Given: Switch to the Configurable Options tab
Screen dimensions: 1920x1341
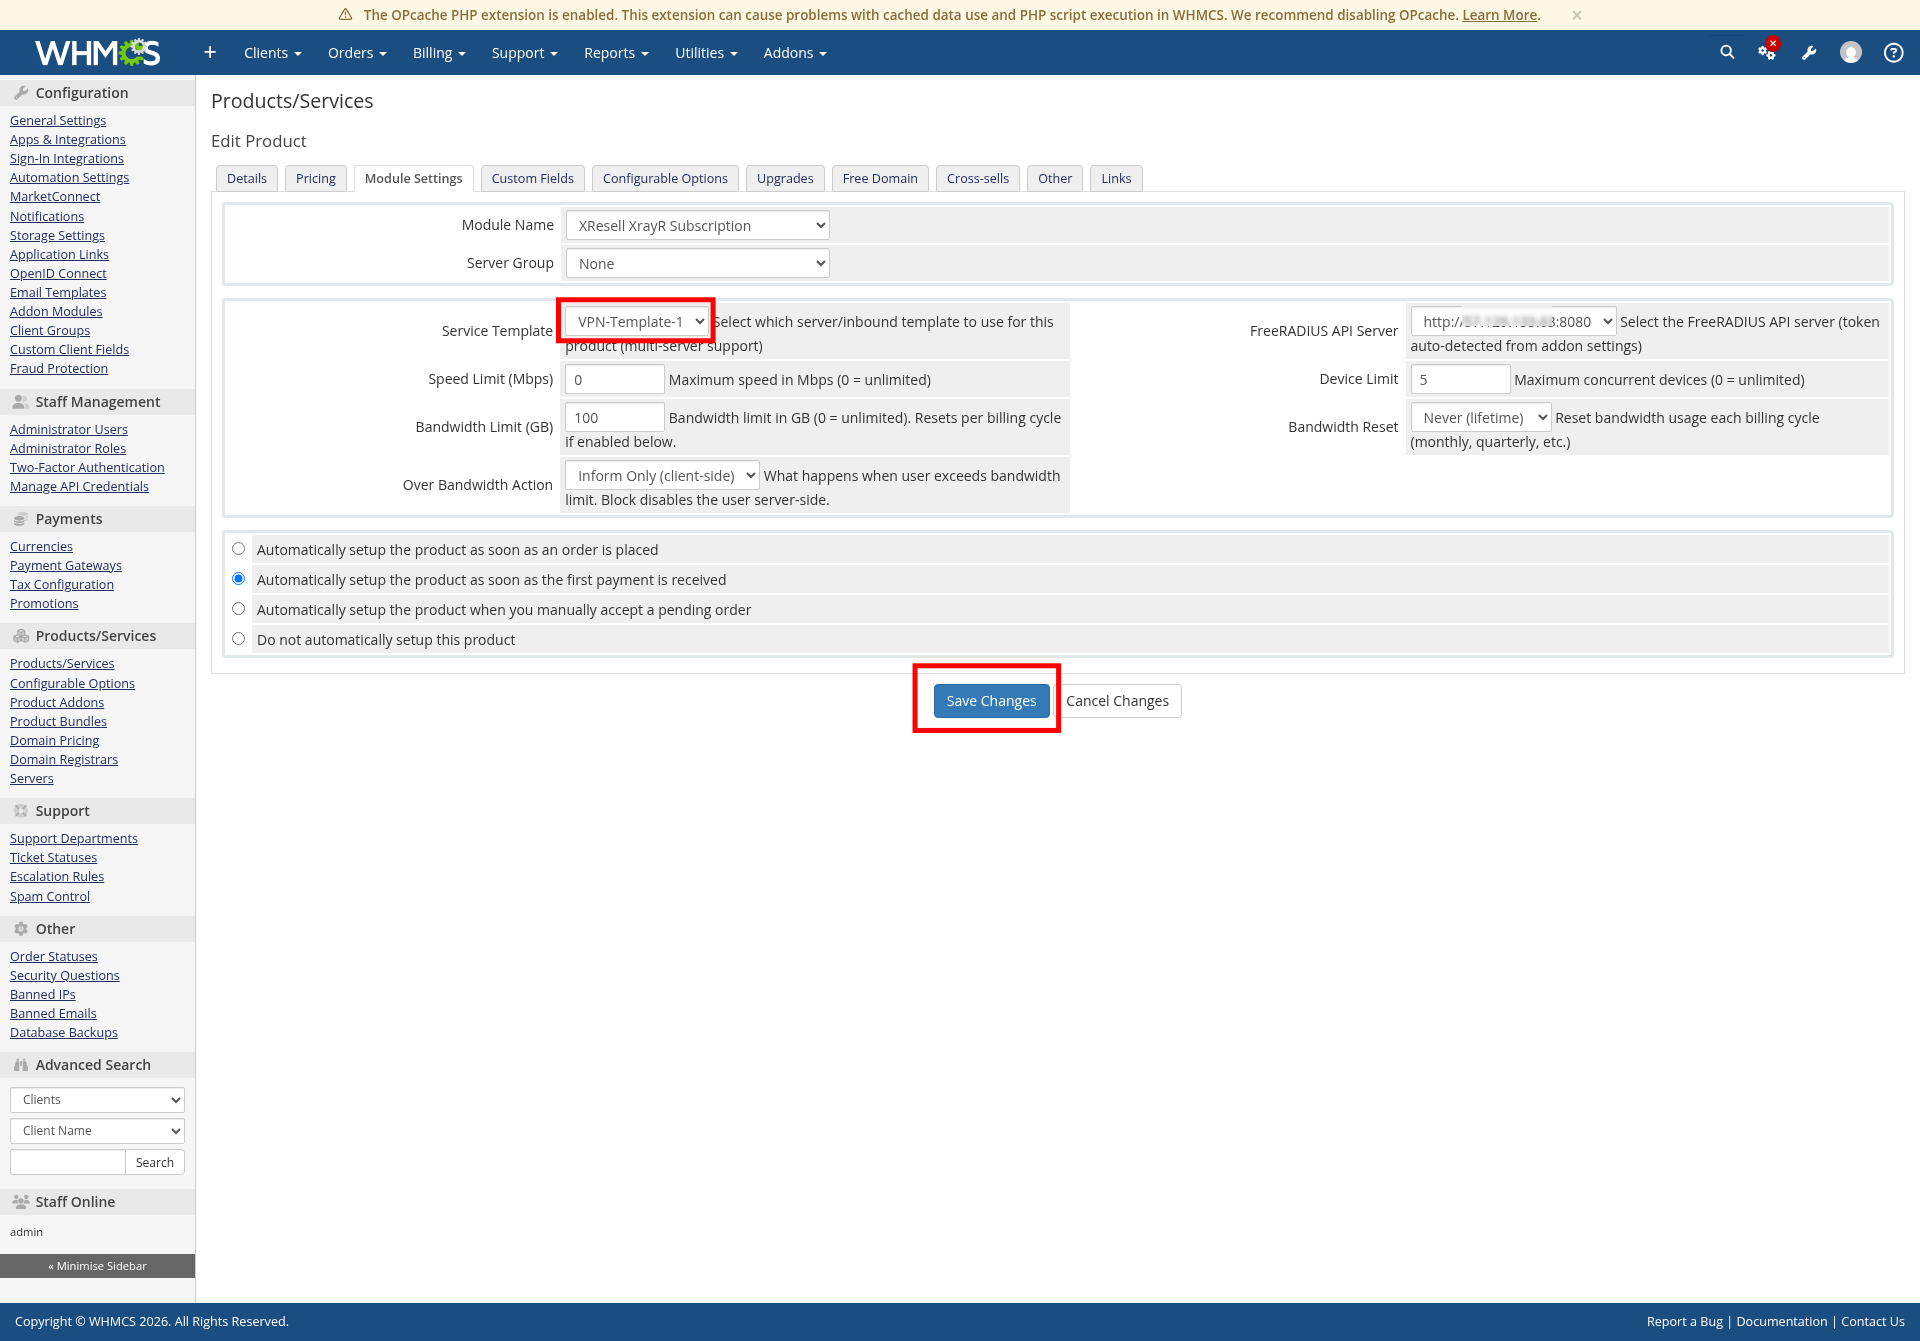Looking at the screenshot, I should coord(665,178).
